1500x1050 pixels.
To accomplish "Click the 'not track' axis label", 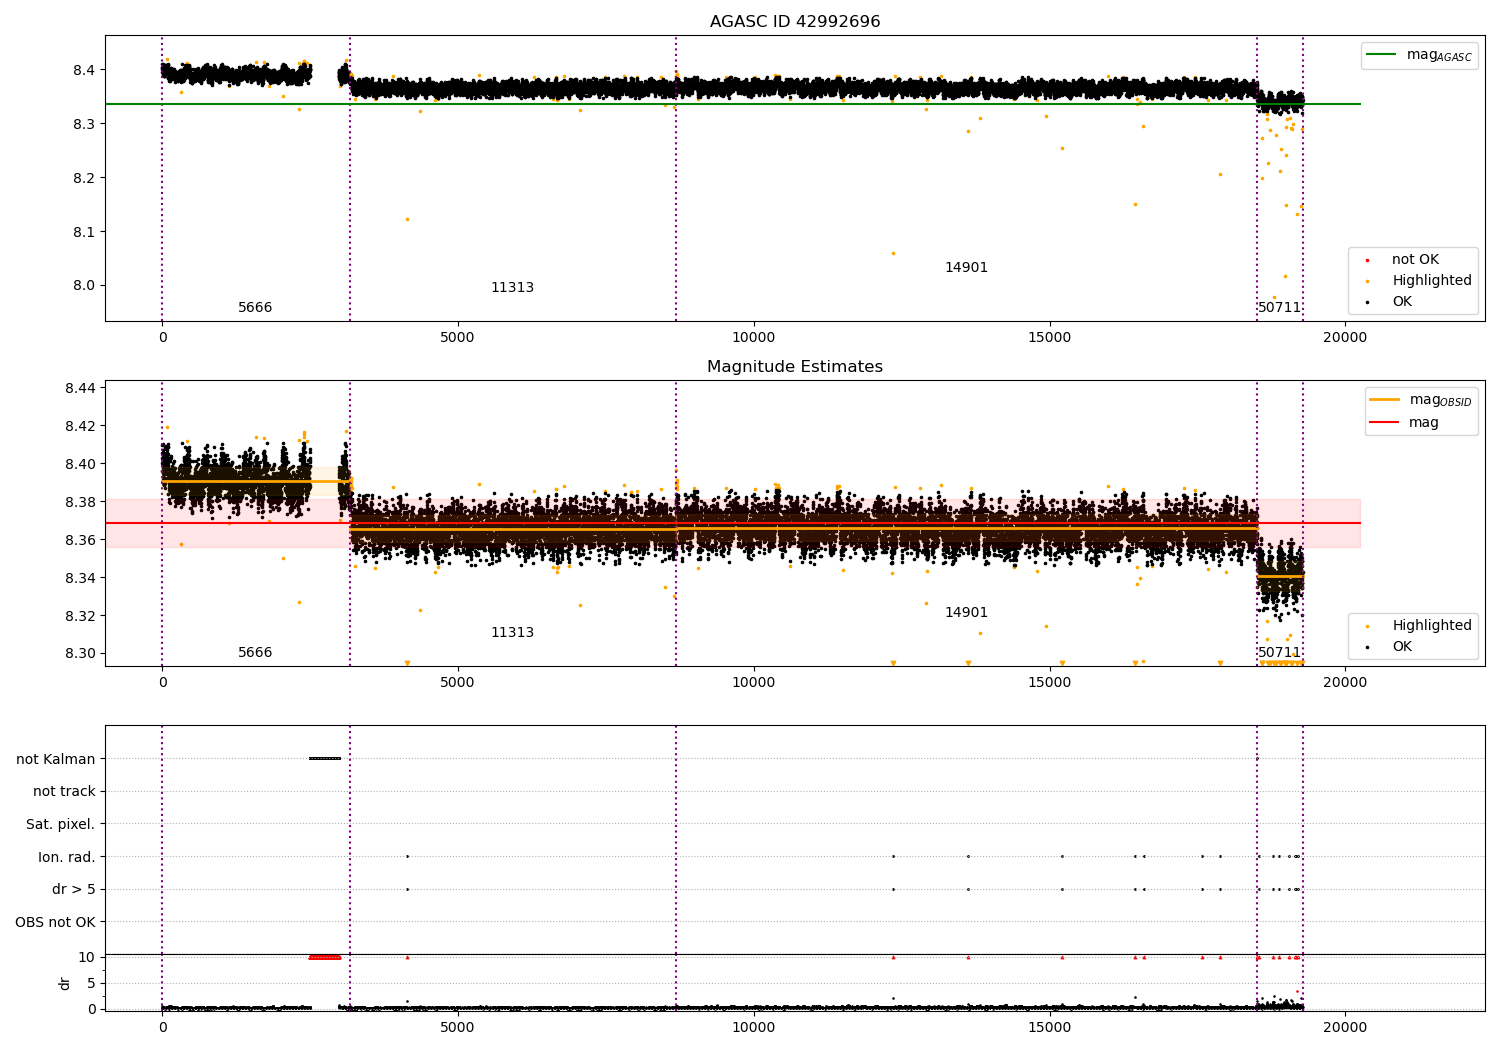I will pyautogui.click(x=64, y=792).
